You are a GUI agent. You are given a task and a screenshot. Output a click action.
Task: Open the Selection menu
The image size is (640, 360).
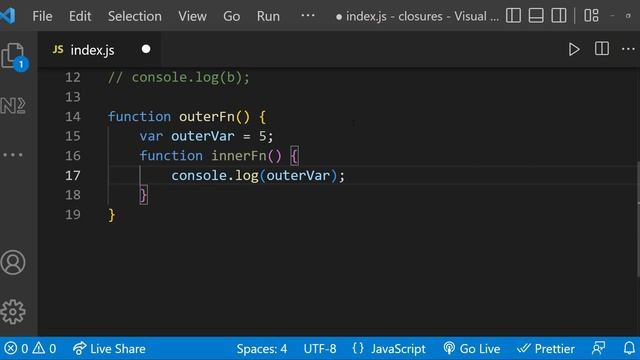[135, 16]
